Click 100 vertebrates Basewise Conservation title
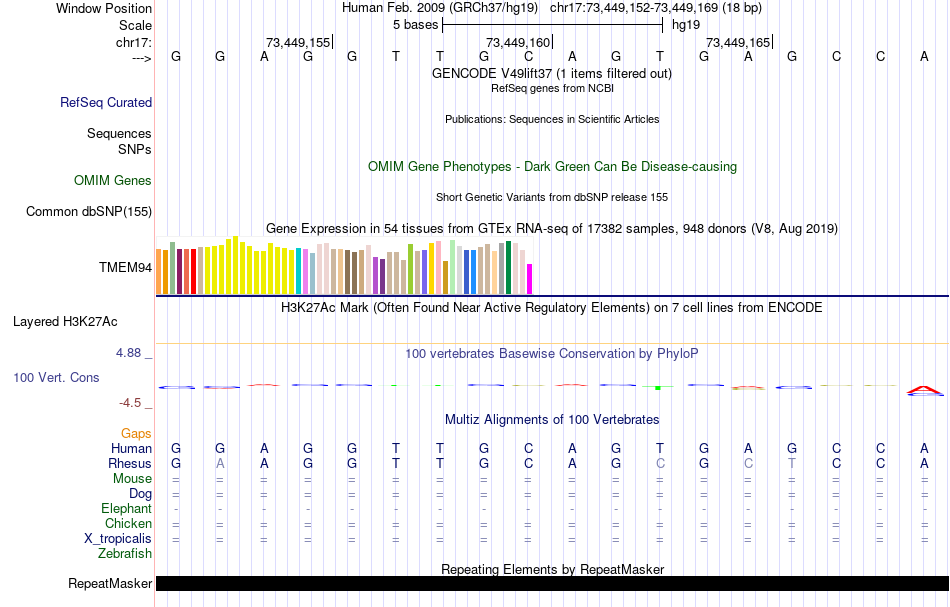The width and height of the screenshot is (950, 607). tap(552, 354)
